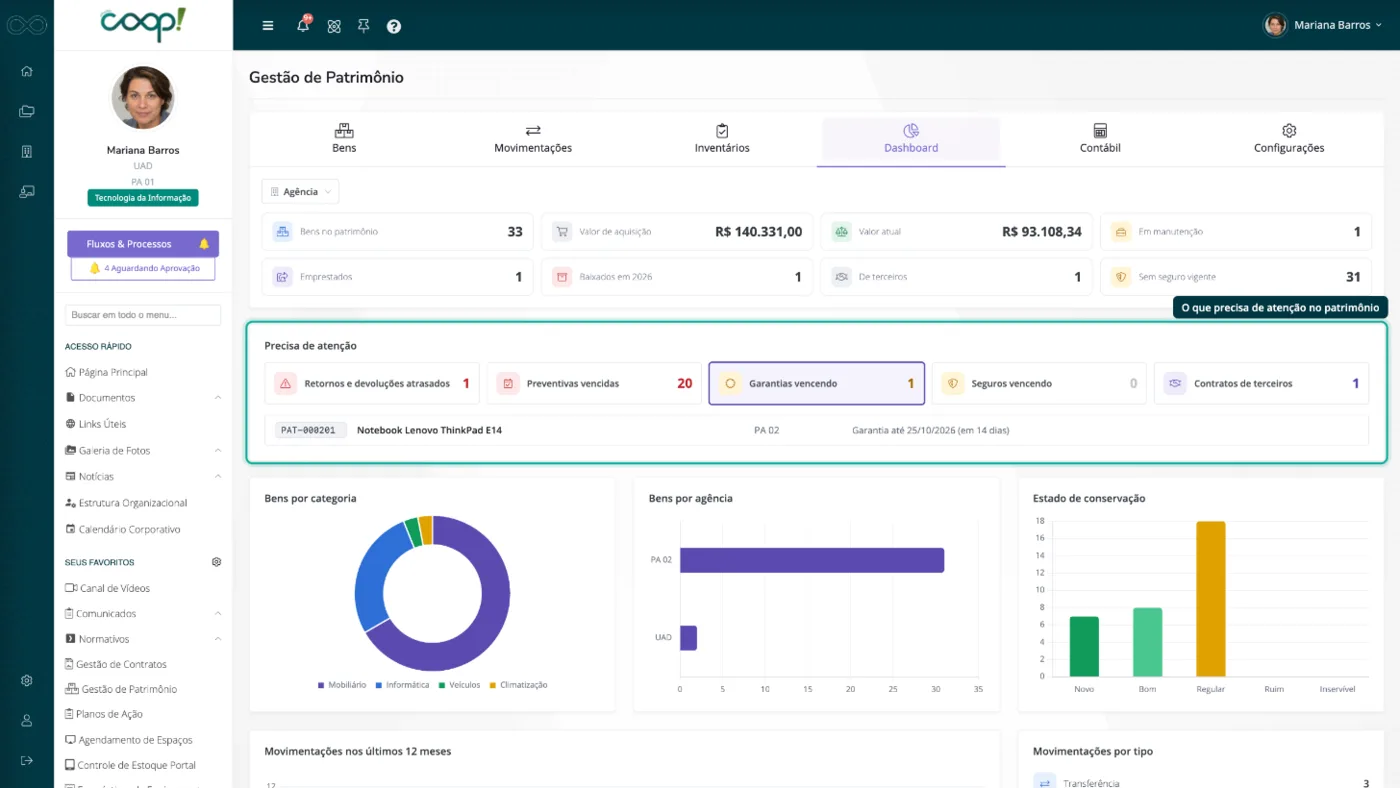The image size is (1400, 788).
Task: Click the Regular bar in conservation chart
Action: point(1210,599)
